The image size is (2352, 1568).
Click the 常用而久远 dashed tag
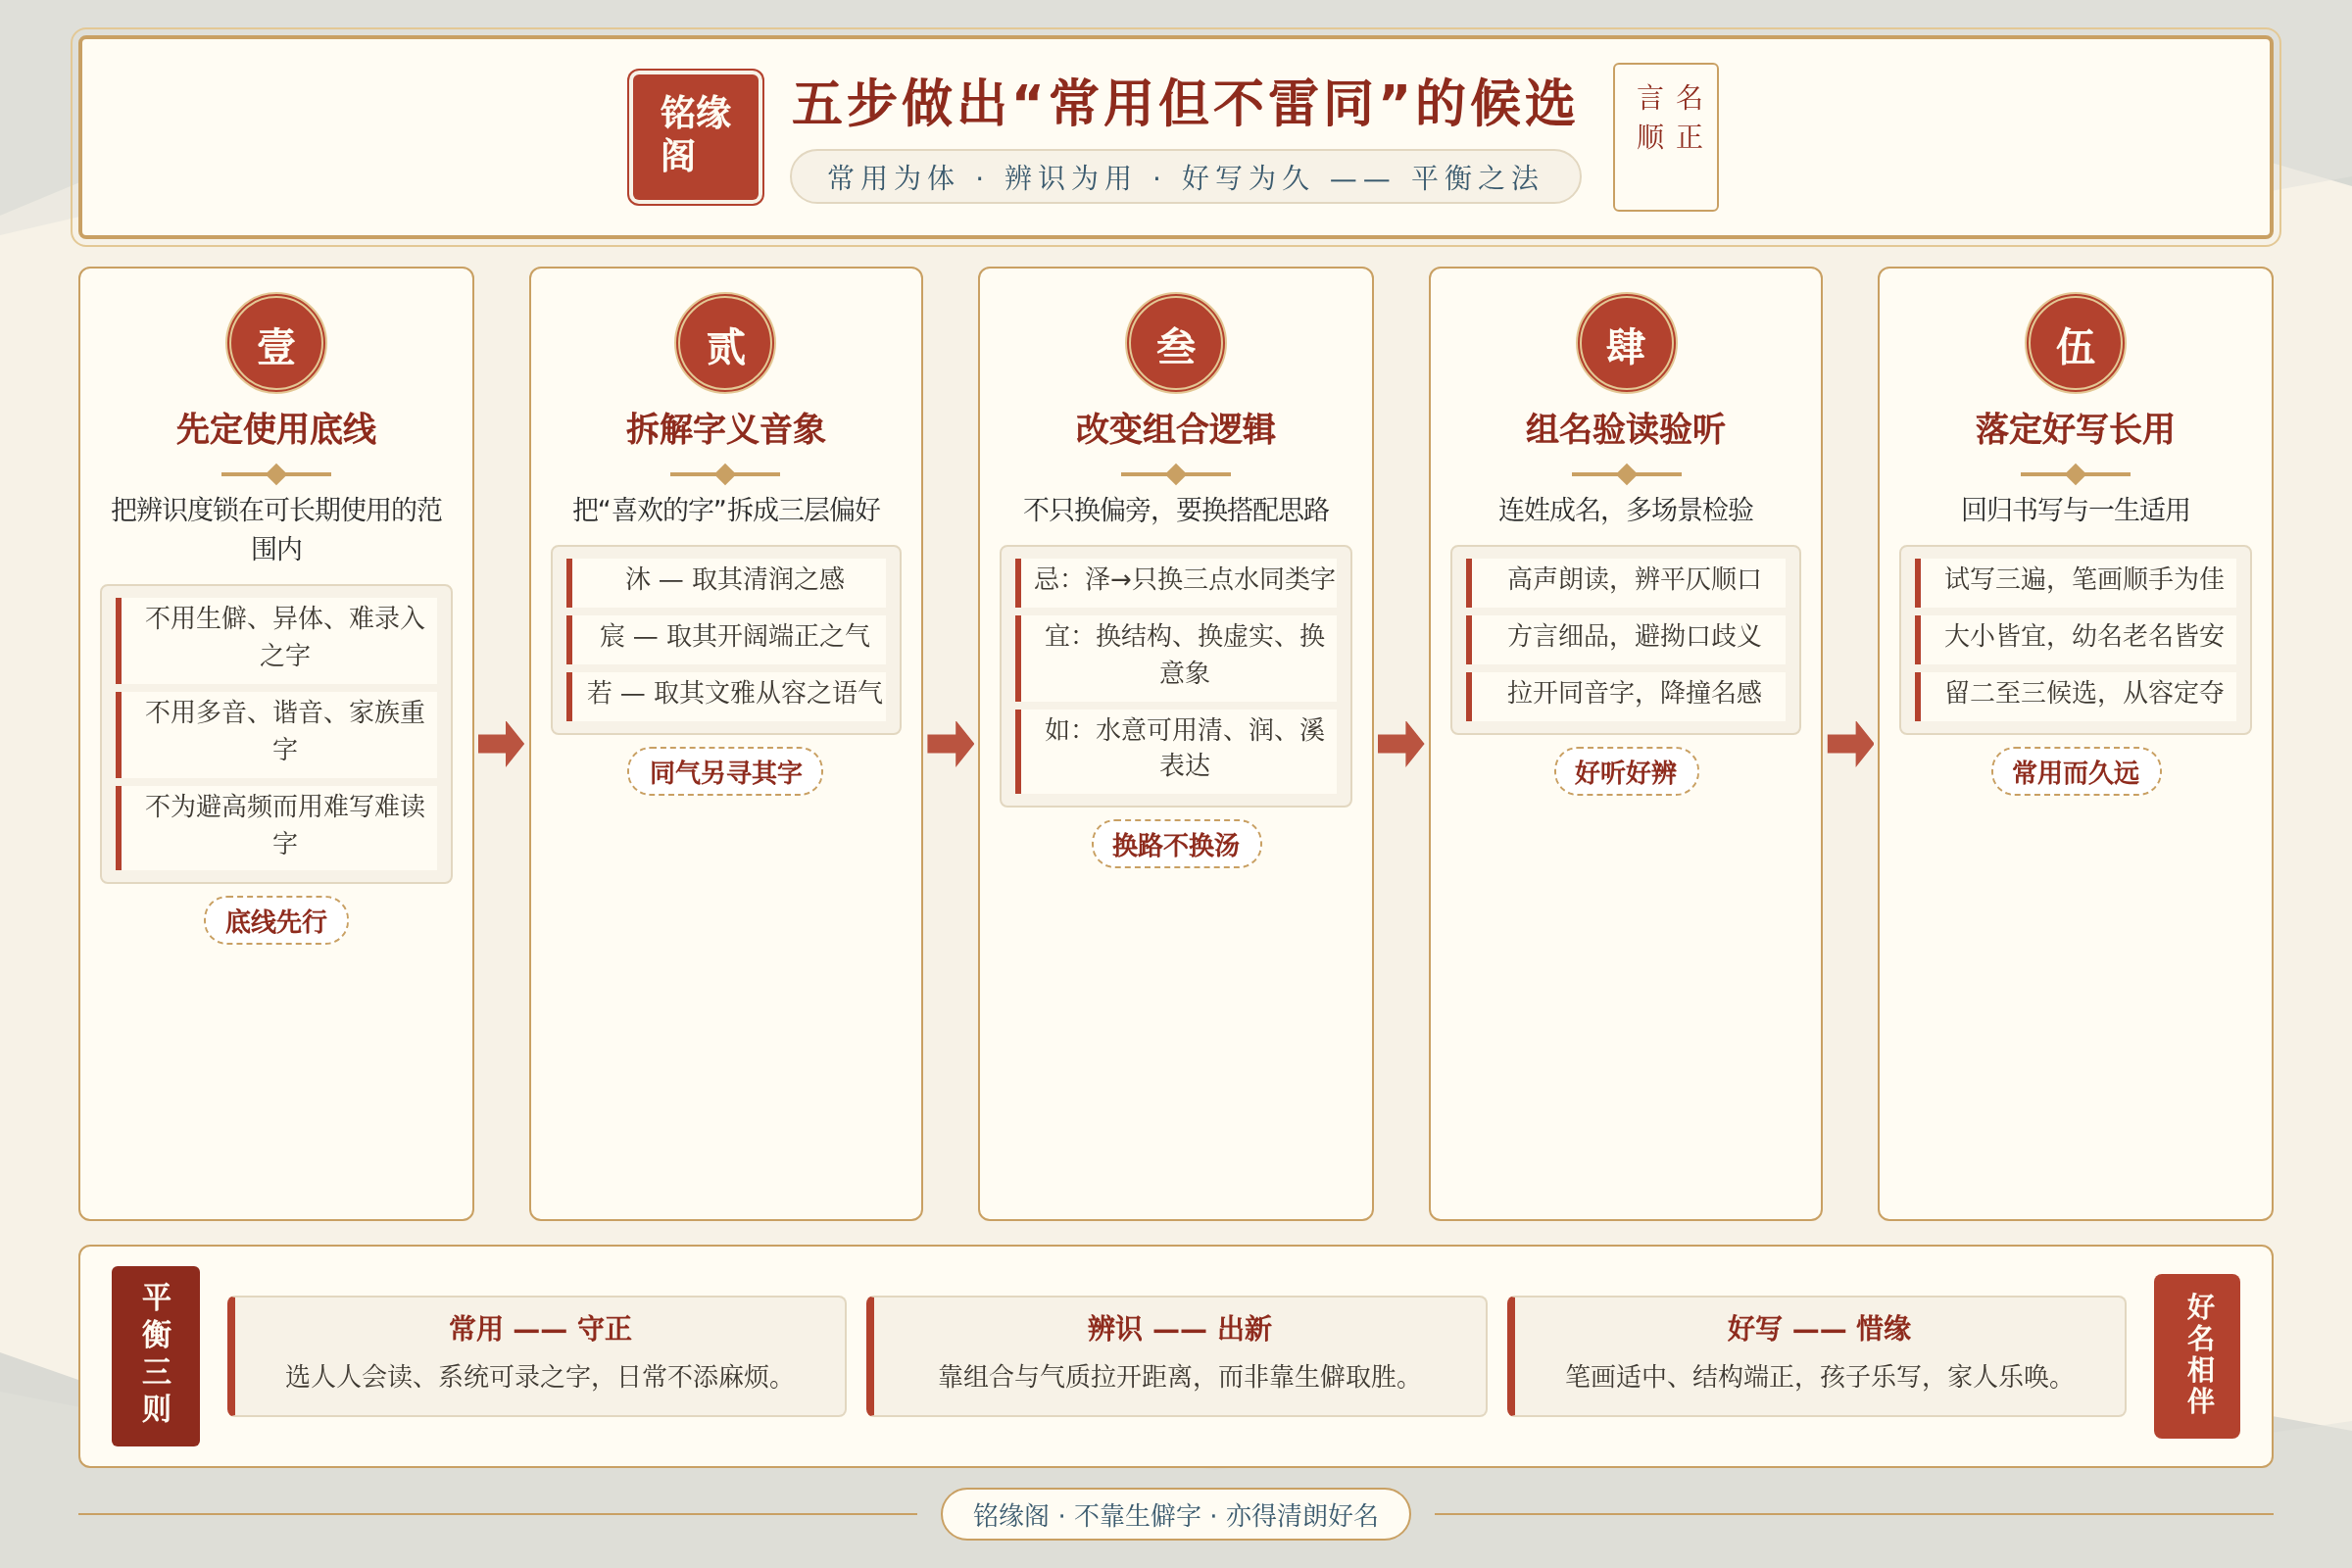click(2076, 771)
